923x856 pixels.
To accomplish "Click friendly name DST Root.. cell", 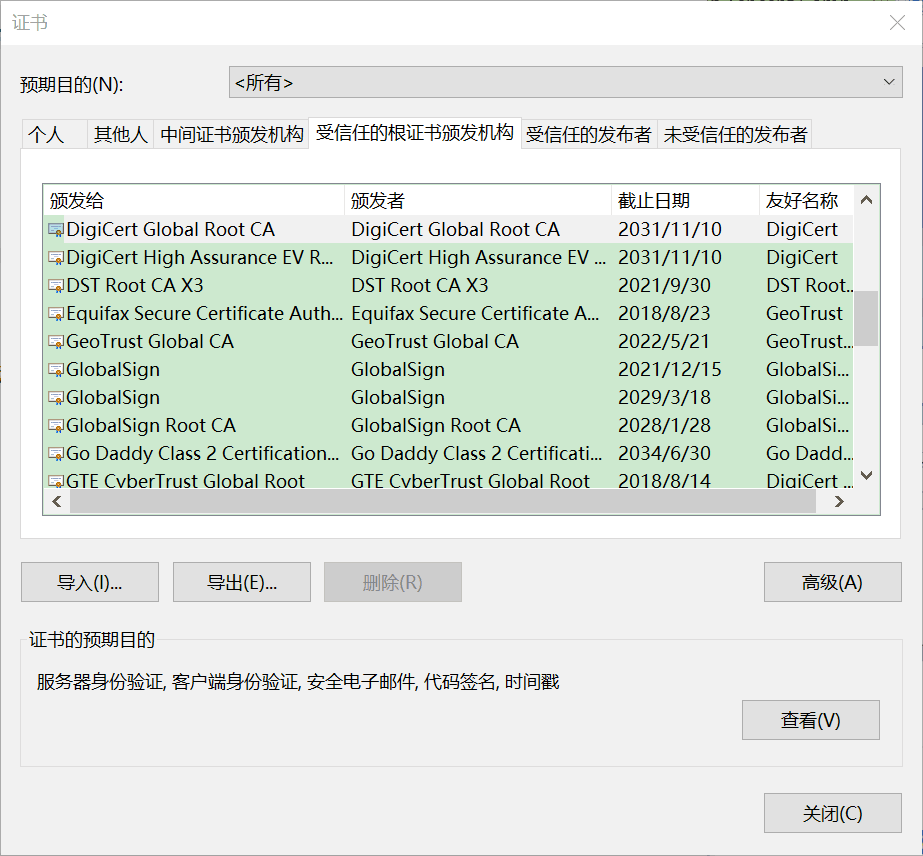I will pyautogui.click(x=809, y=286).
